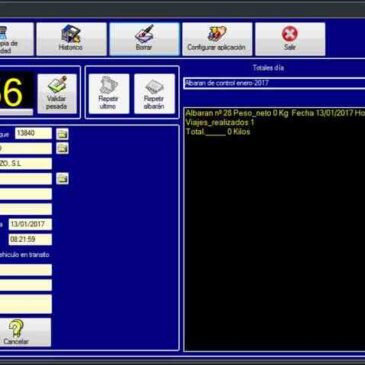
Task: Click Validar pesada to confirm weight
Action: [x=57, y=94]
